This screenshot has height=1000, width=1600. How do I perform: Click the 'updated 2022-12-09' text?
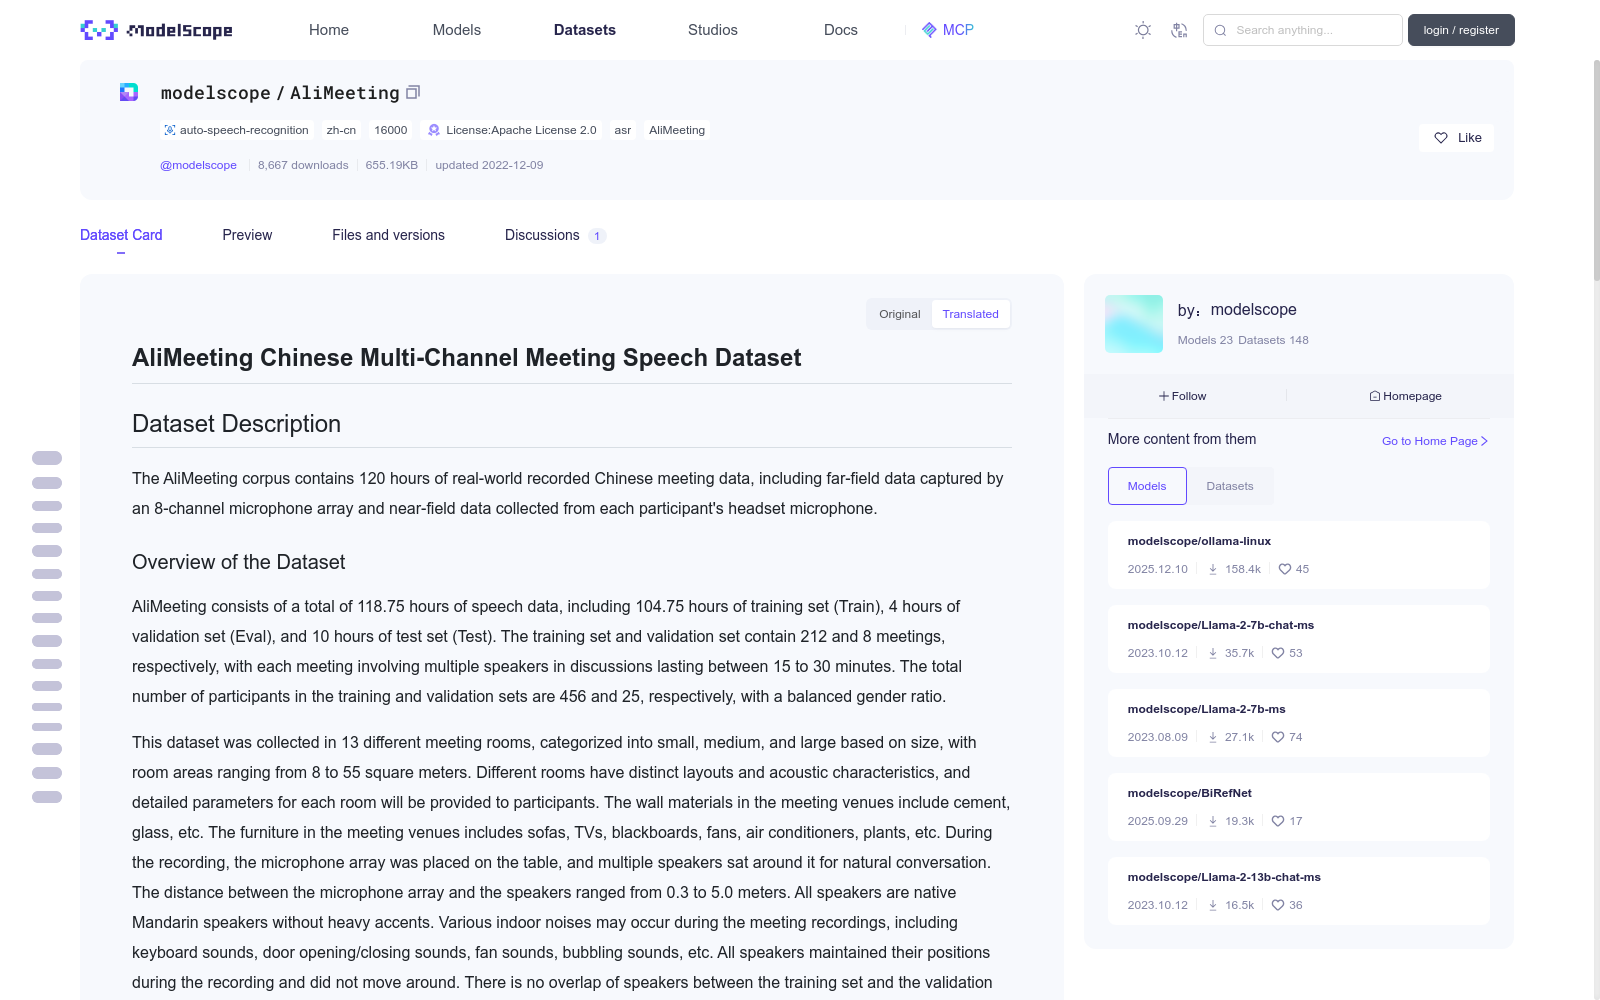[x=489, y=165]
